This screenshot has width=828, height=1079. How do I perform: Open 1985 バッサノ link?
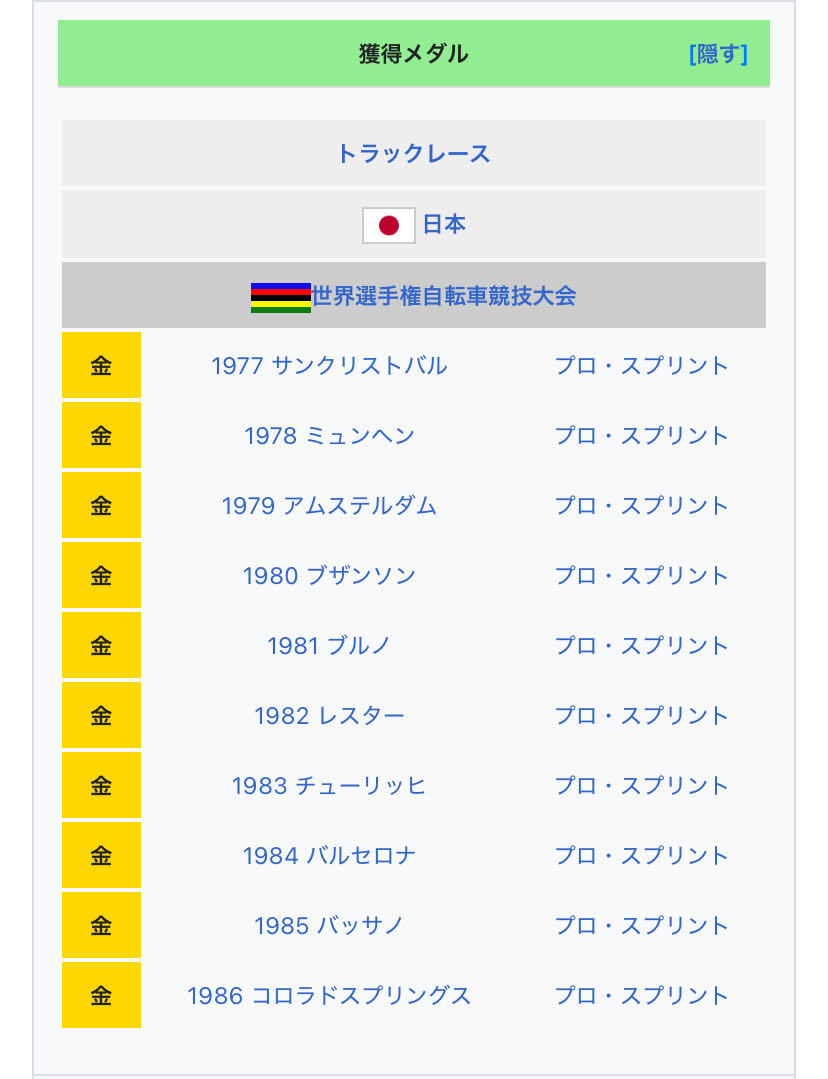tap(330, 926)
